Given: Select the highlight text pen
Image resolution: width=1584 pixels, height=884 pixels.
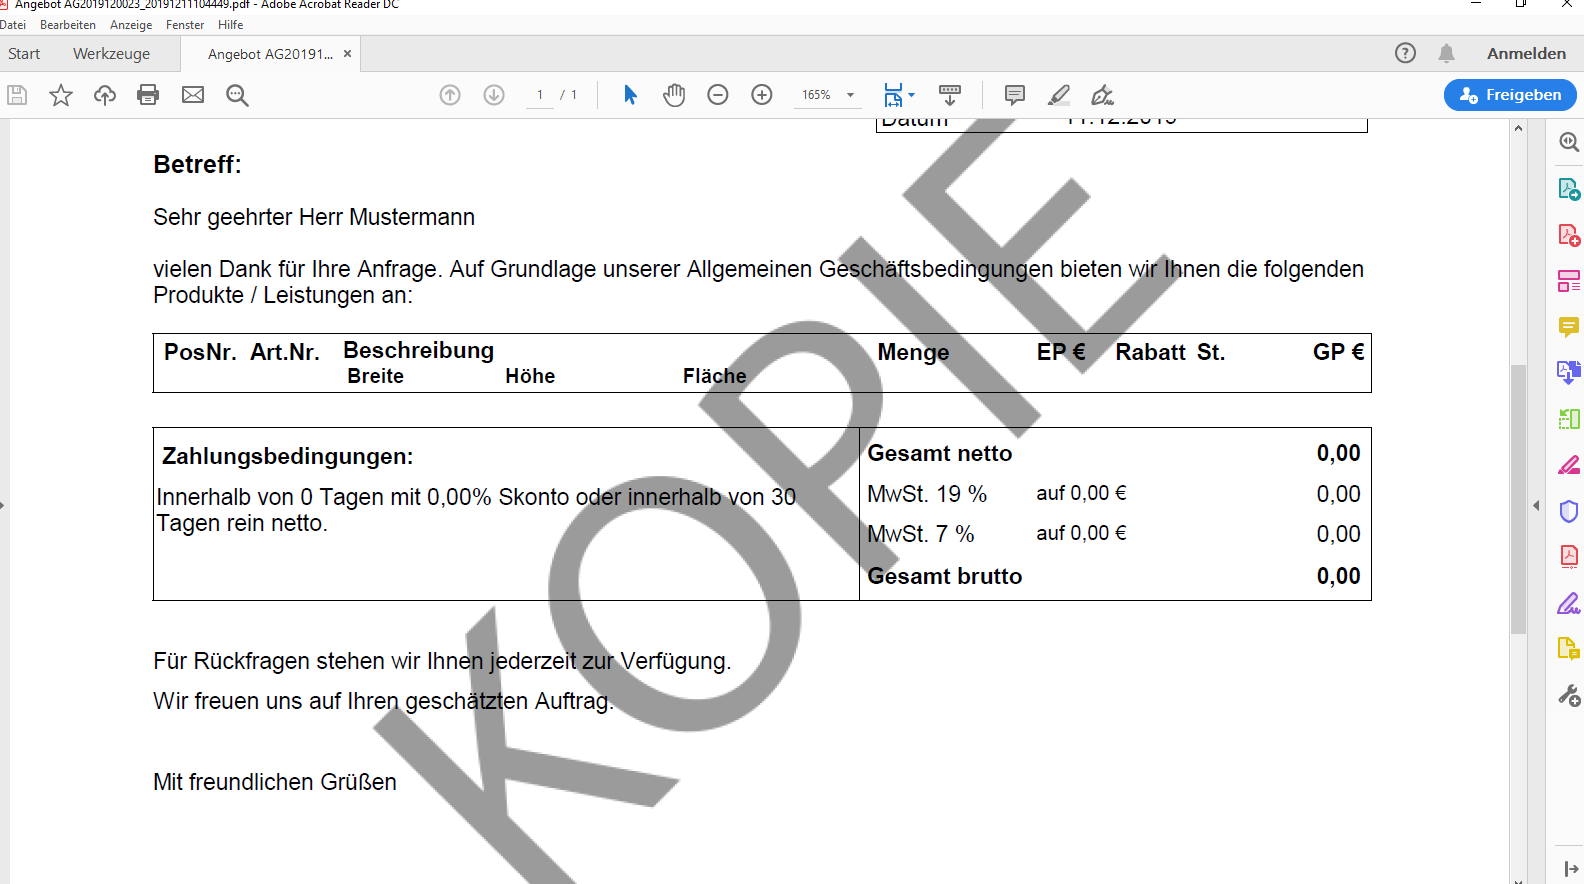Looking at the screenshot, I should click(x=1059, y=95).
